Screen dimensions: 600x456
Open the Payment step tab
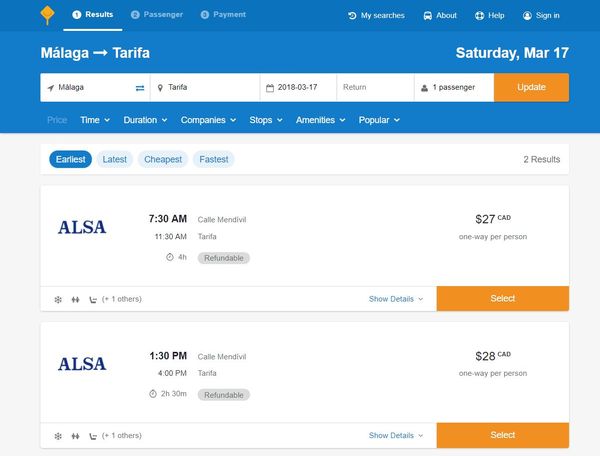coord(223,15)
